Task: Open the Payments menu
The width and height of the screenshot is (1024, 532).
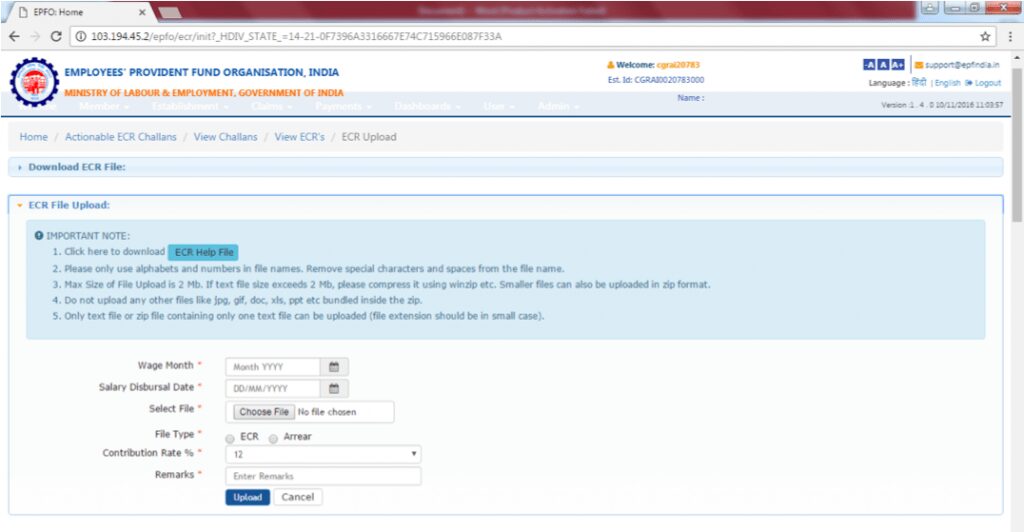Action: [x=342, y=106]
